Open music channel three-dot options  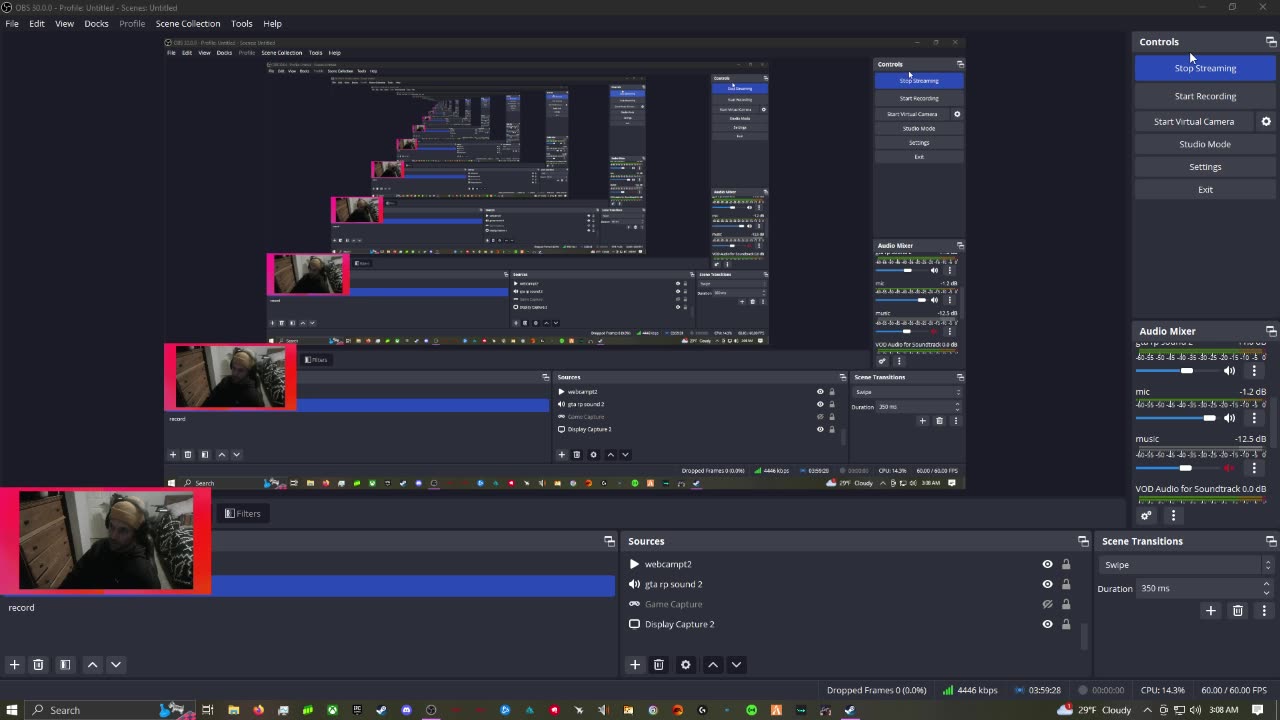click(x=1254, y=467)
